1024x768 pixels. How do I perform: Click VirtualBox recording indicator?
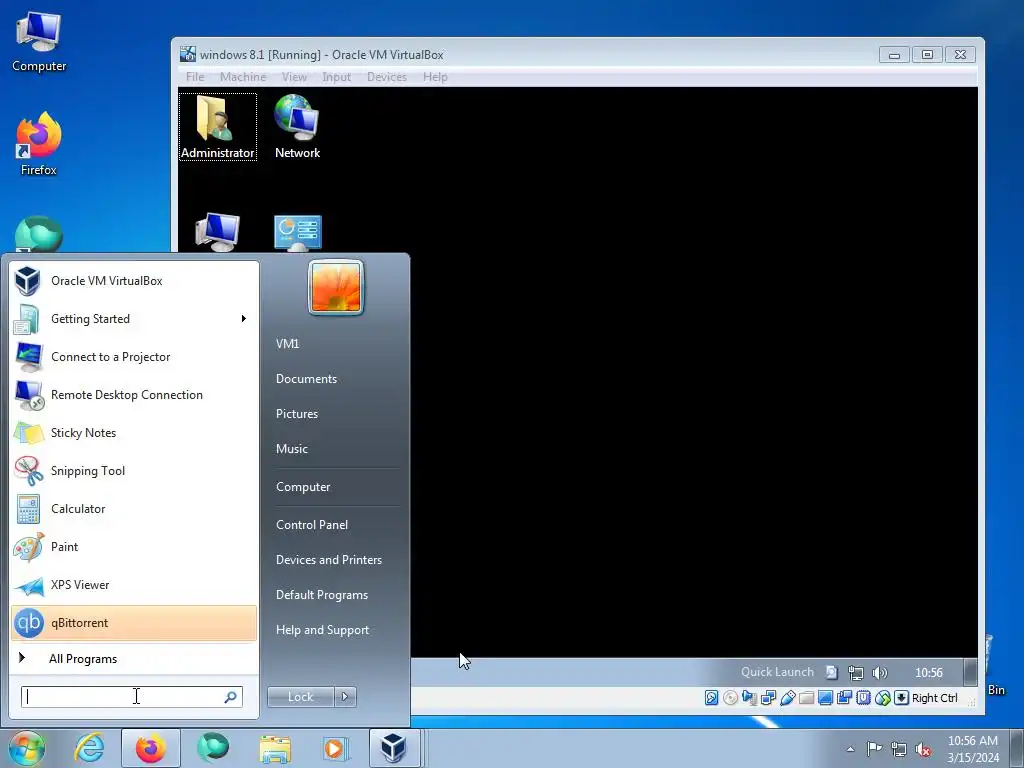(844, 698)
